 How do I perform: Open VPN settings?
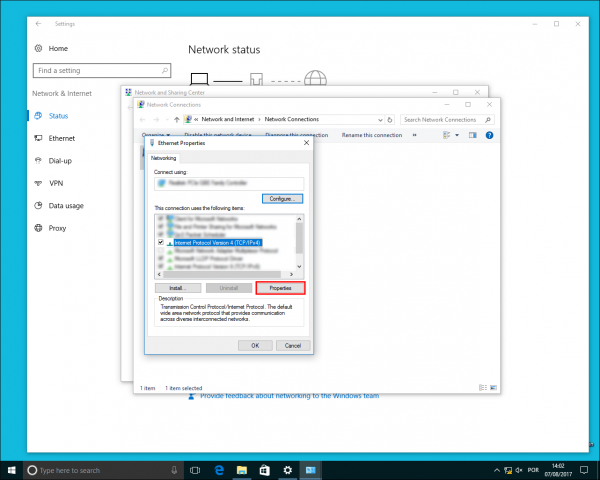coord(56,183)
